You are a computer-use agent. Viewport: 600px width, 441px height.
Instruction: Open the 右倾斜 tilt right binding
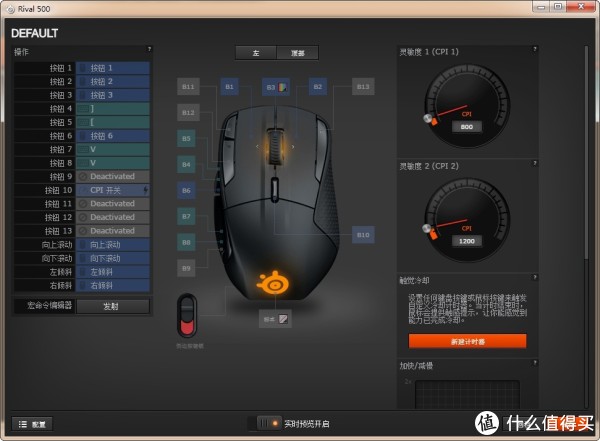(x=112, y=285)
